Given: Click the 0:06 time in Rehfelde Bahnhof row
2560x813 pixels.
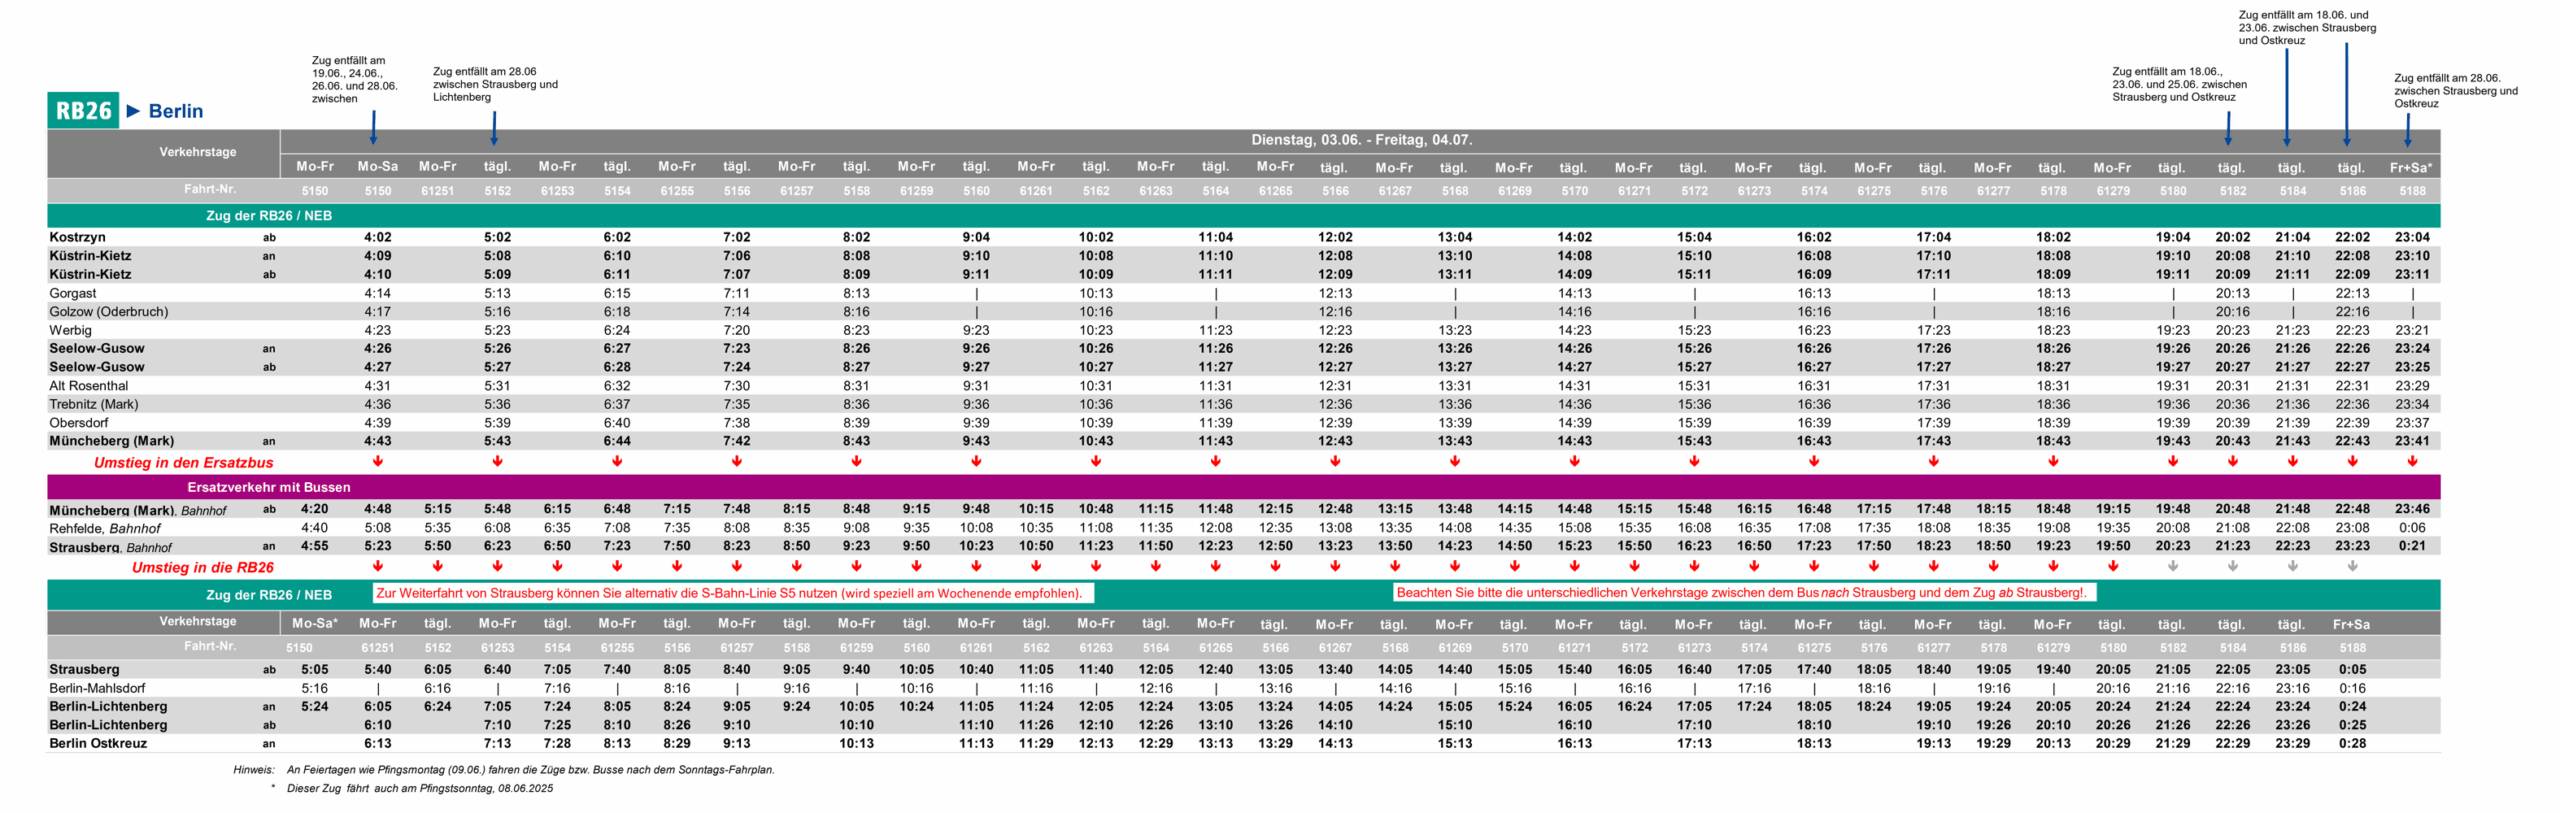Looking at the screenshot, I should [2411, 528].
